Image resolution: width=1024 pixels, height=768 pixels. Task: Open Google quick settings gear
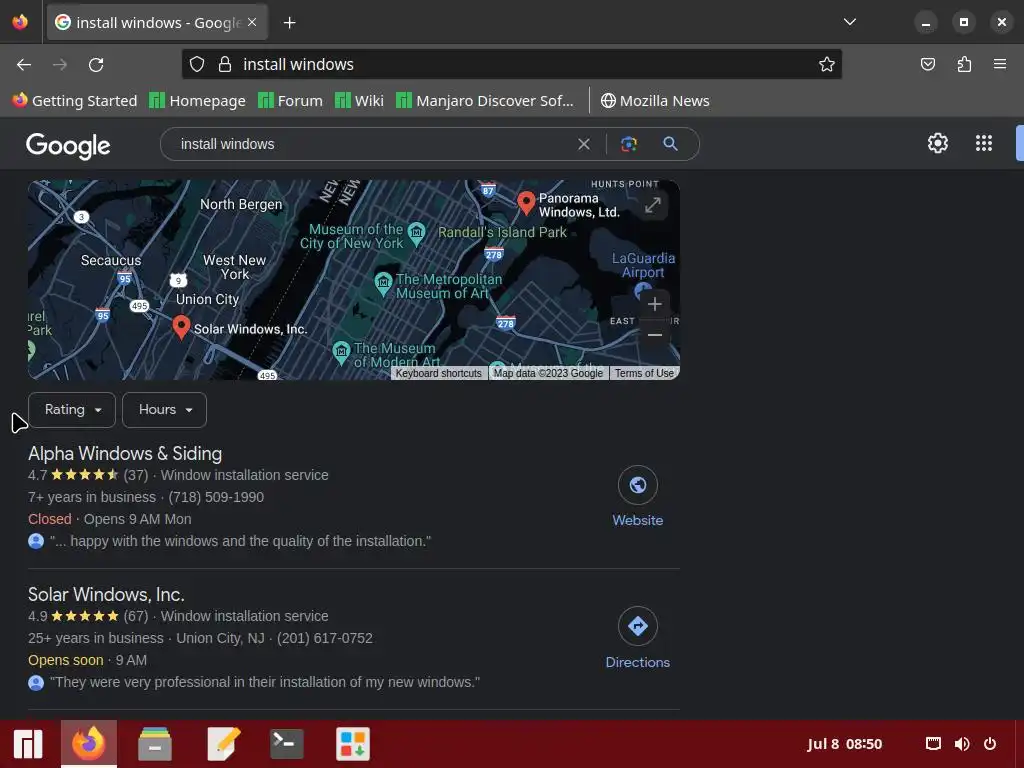(938, 143)
